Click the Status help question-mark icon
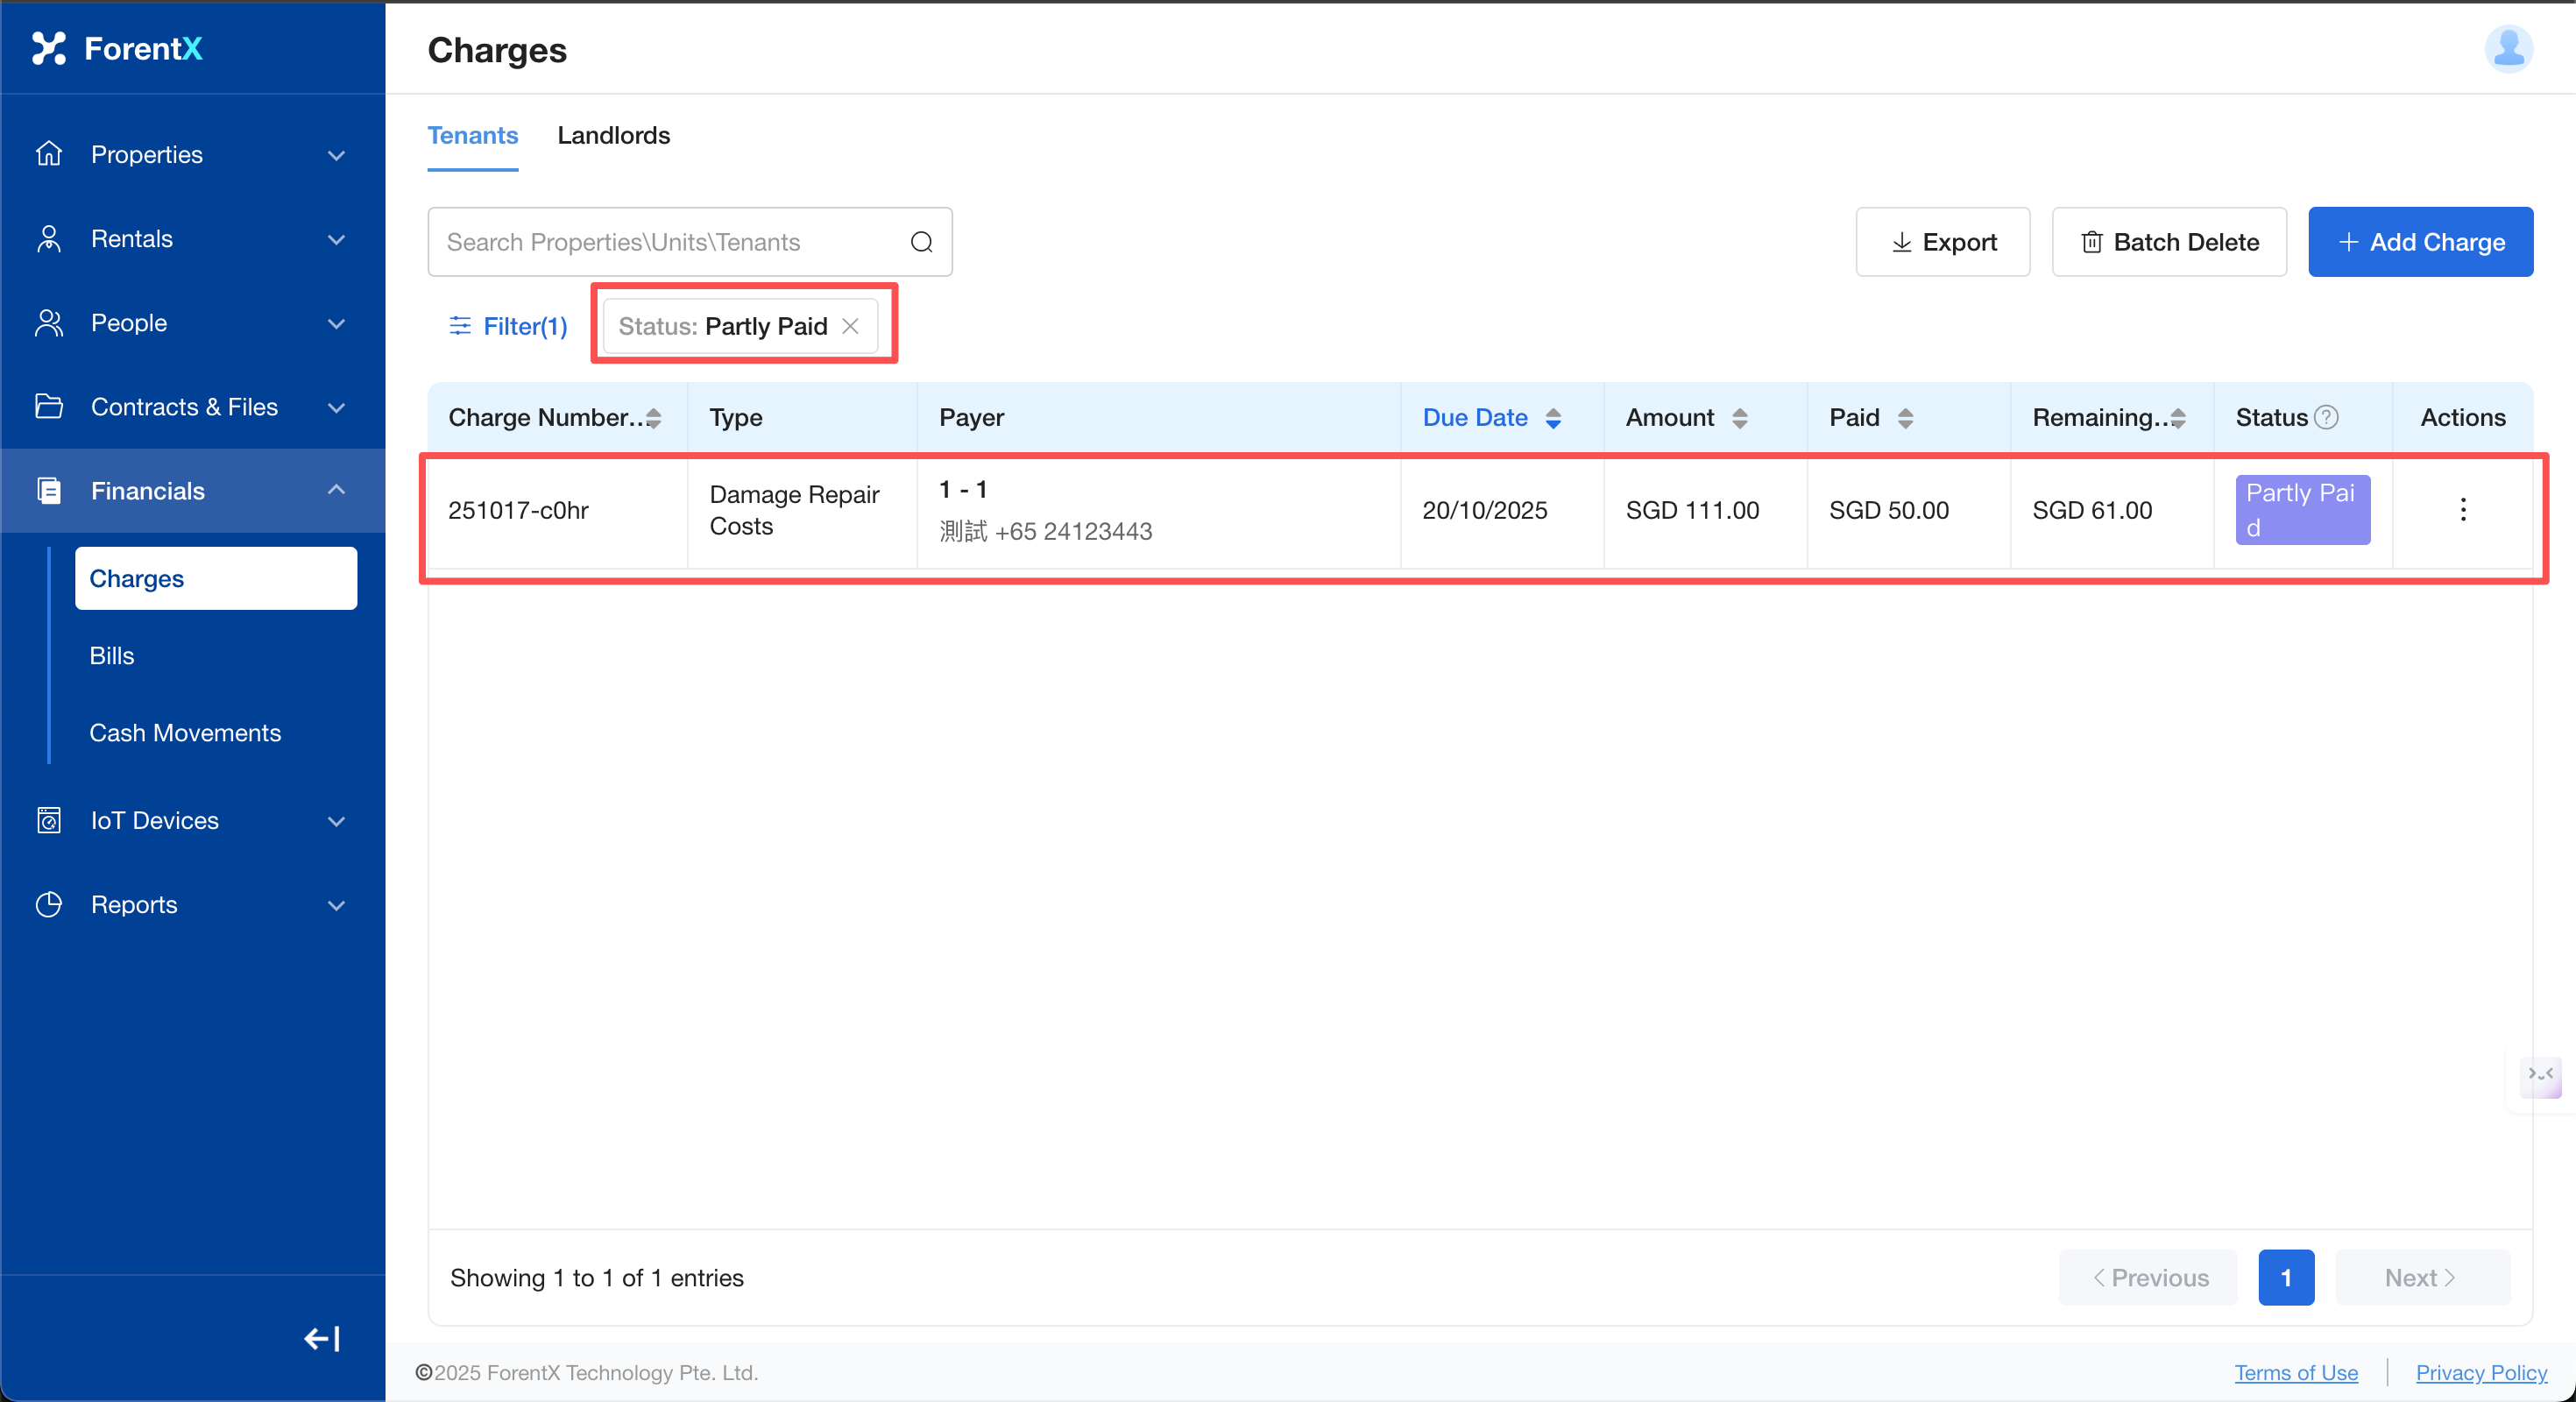Viewport: 2576px width, 1402px height. [x=2327, y=417]
